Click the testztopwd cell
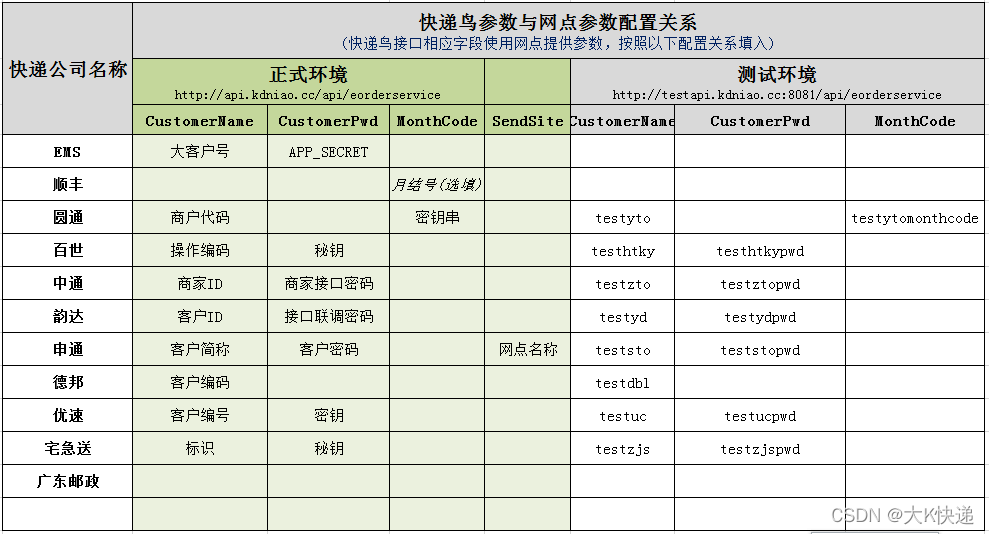Screen dimensions: 989x534 [x=760, y=284]
